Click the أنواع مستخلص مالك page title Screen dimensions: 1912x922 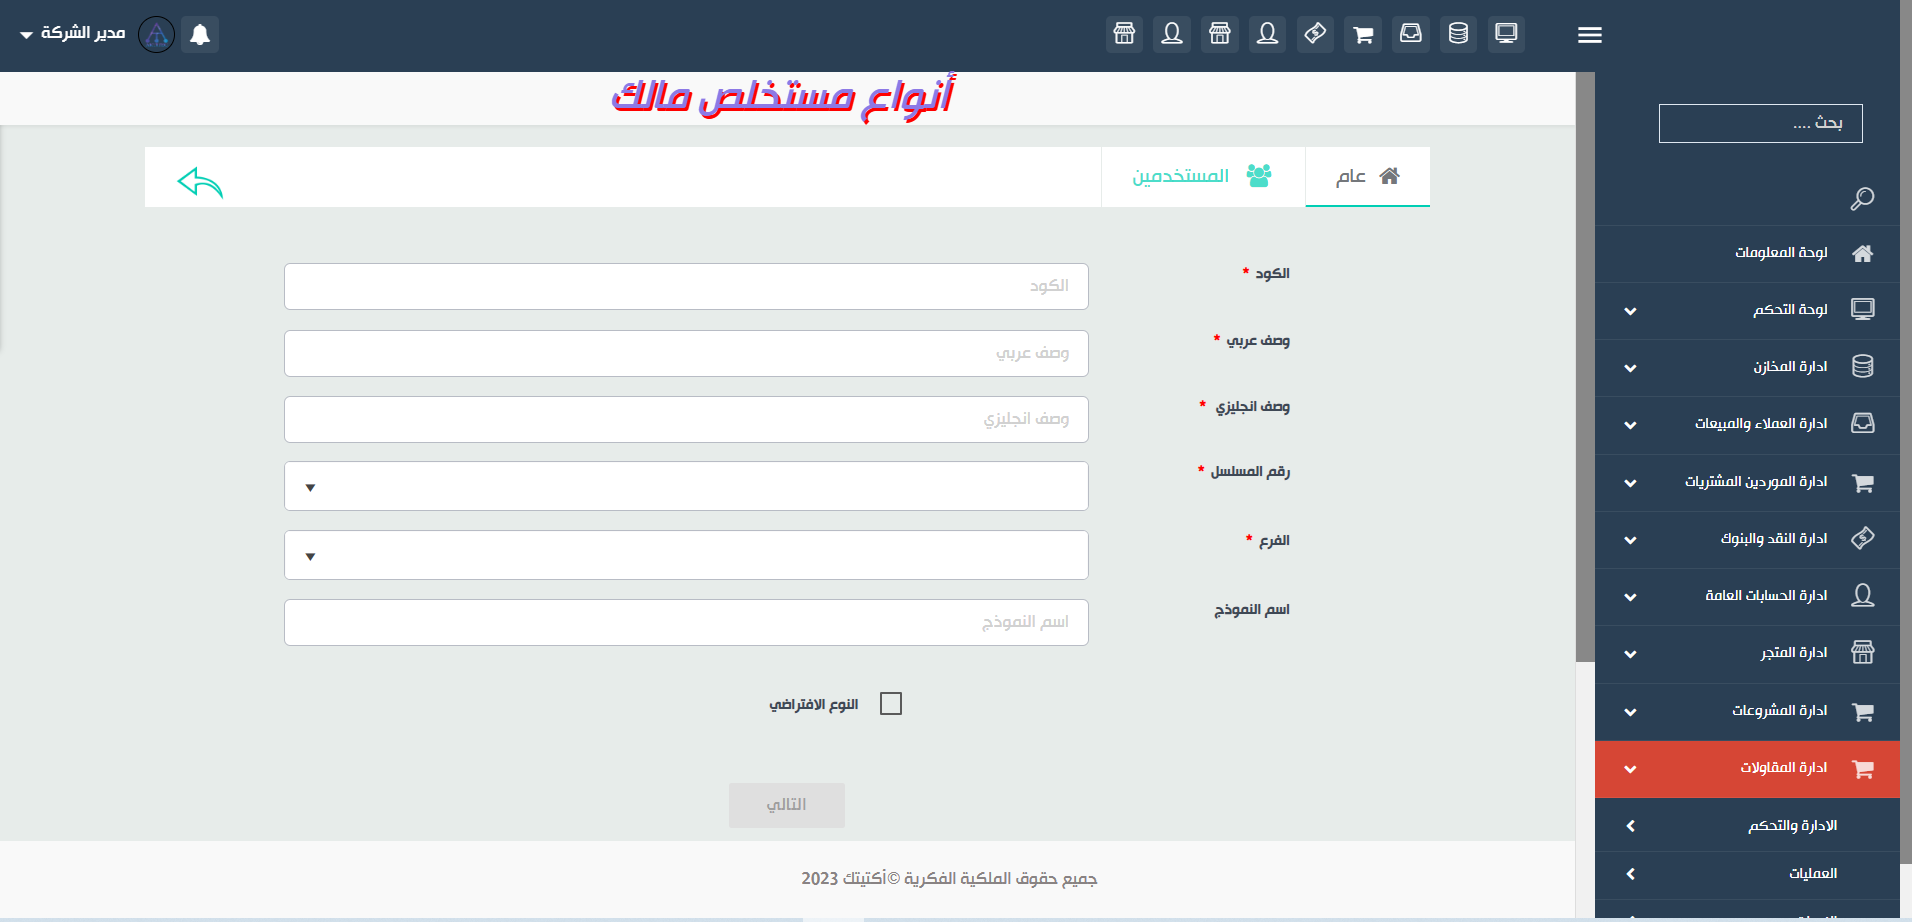(x=784, y=98)
